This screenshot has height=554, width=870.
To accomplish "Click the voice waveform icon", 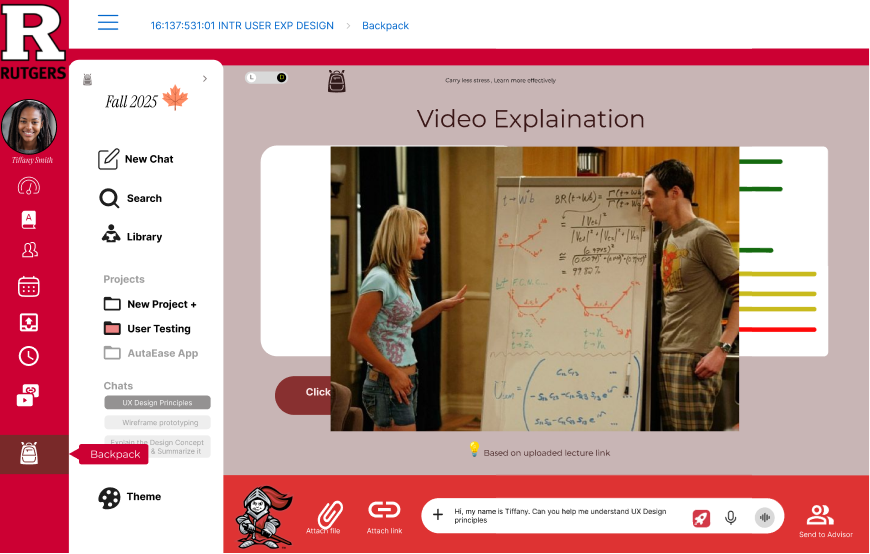I will (x=765, y=517).
